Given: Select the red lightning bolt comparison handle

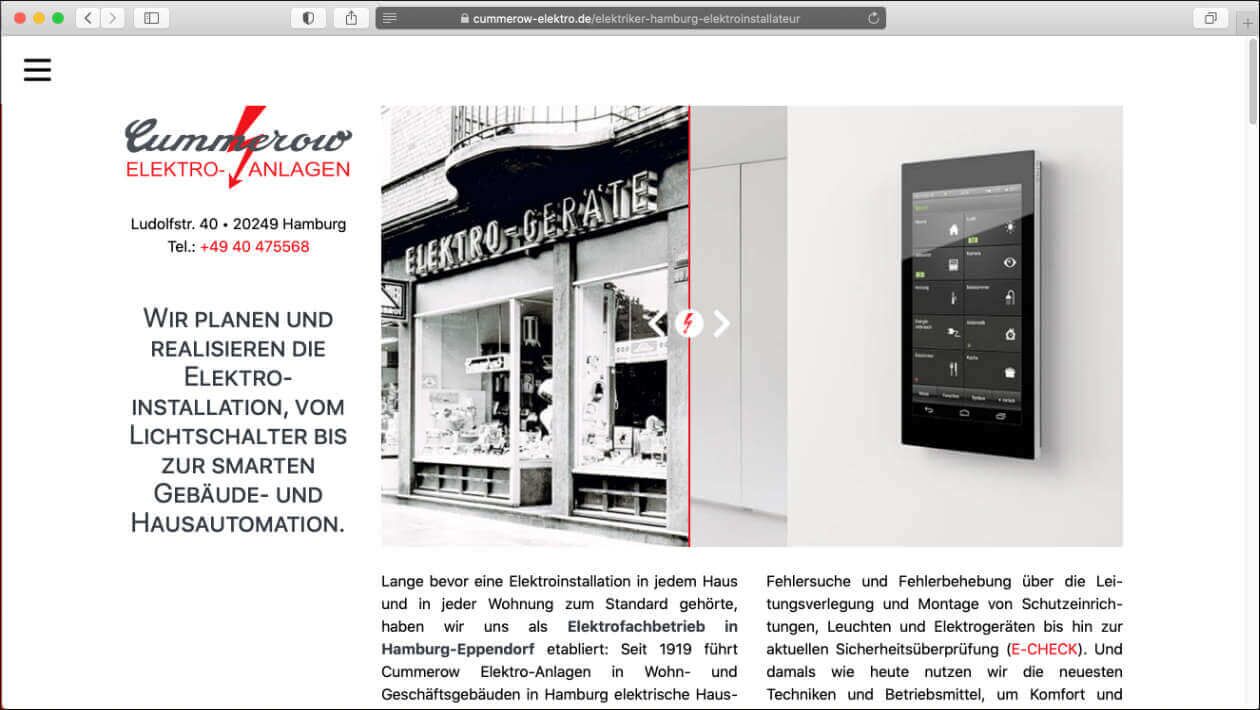Looking at the screenshot, I should point(689,323).
